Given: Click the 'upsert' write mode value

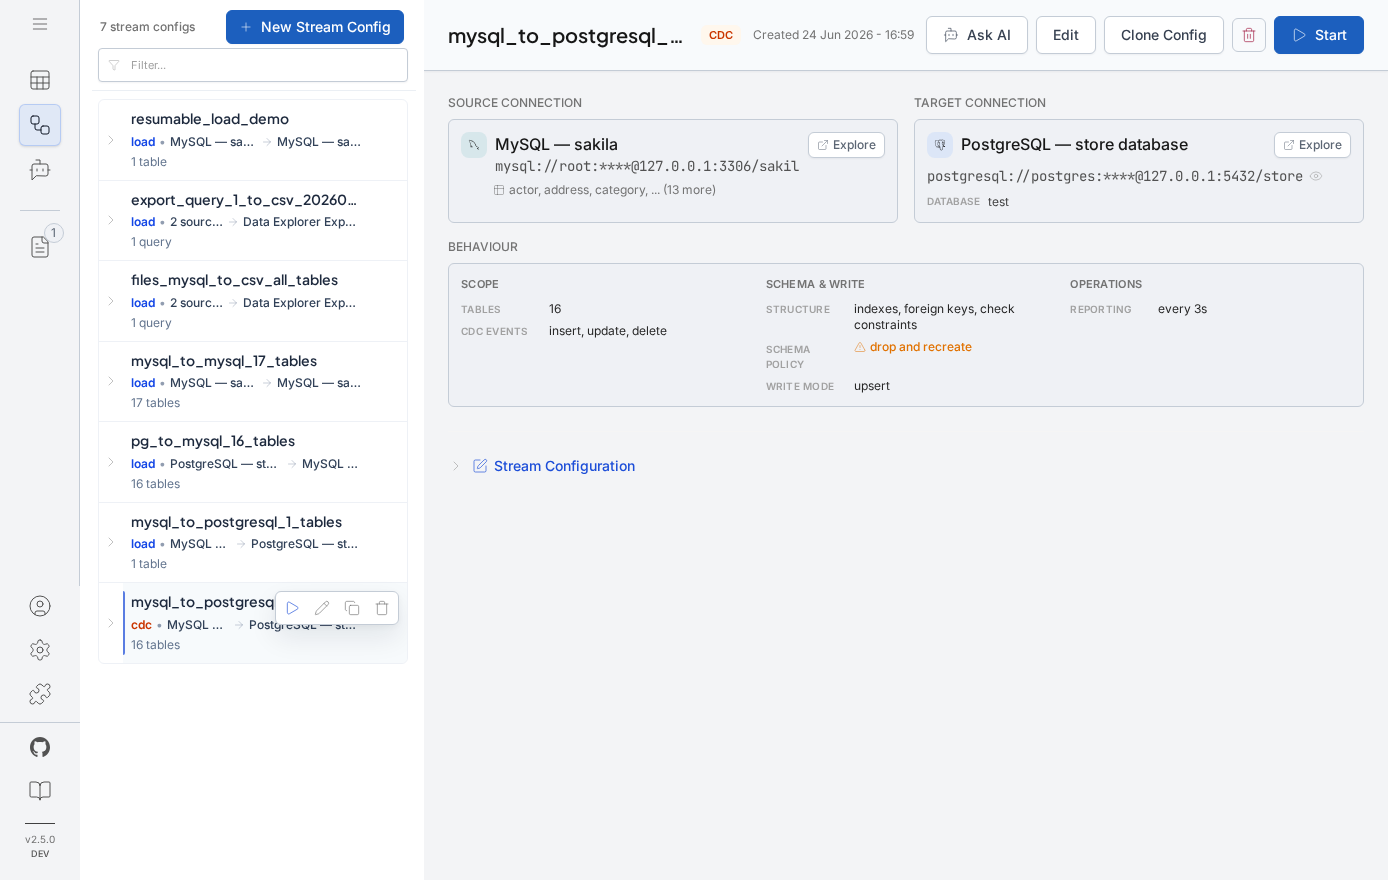Looking at the screenshot, I should 872,386.
